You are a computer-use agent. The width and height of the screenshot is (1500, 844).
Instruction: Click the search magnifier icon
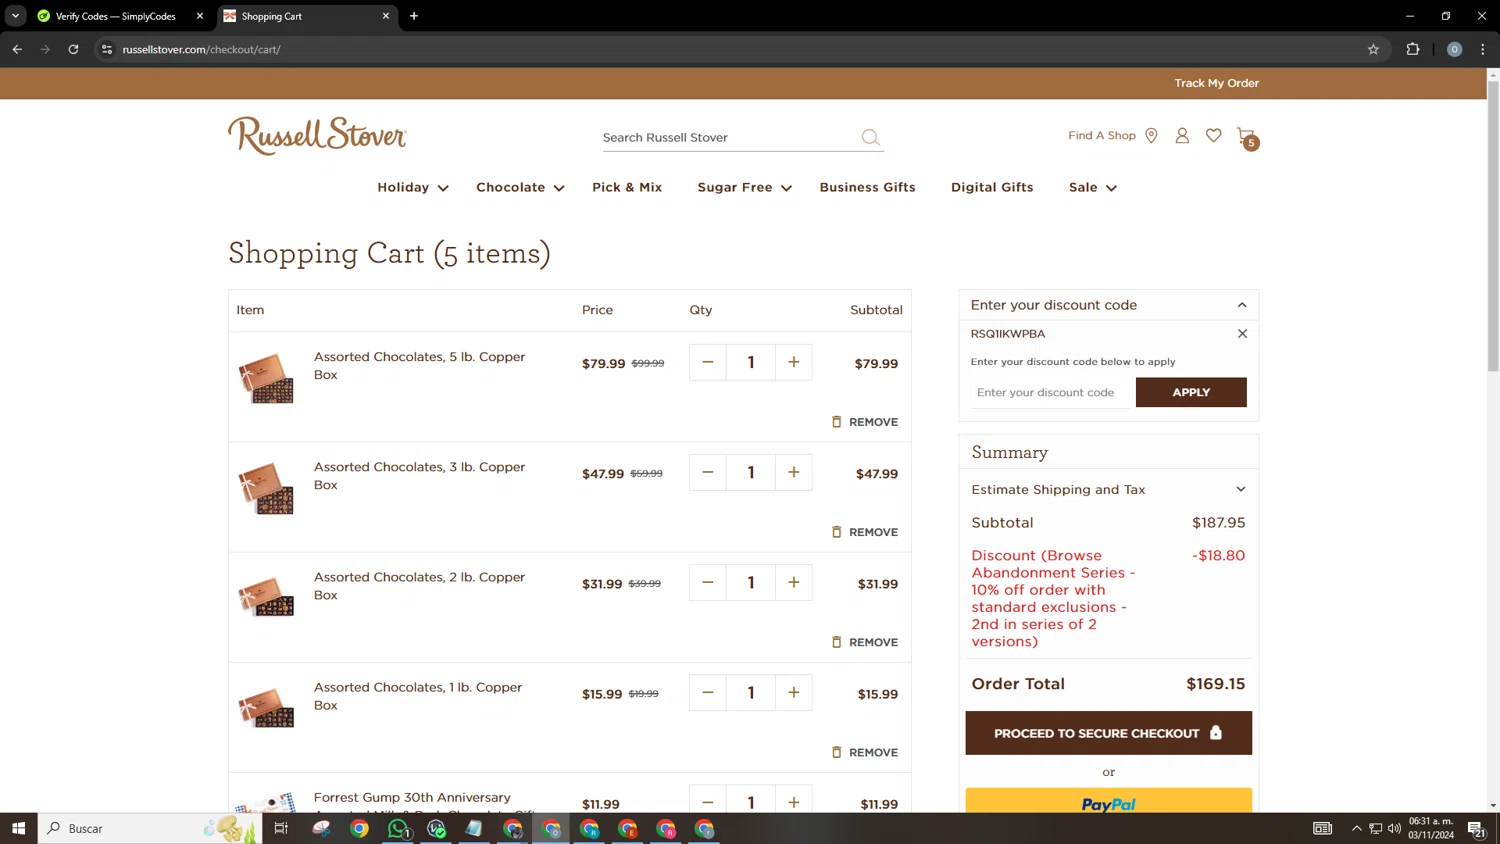[871, 137]
